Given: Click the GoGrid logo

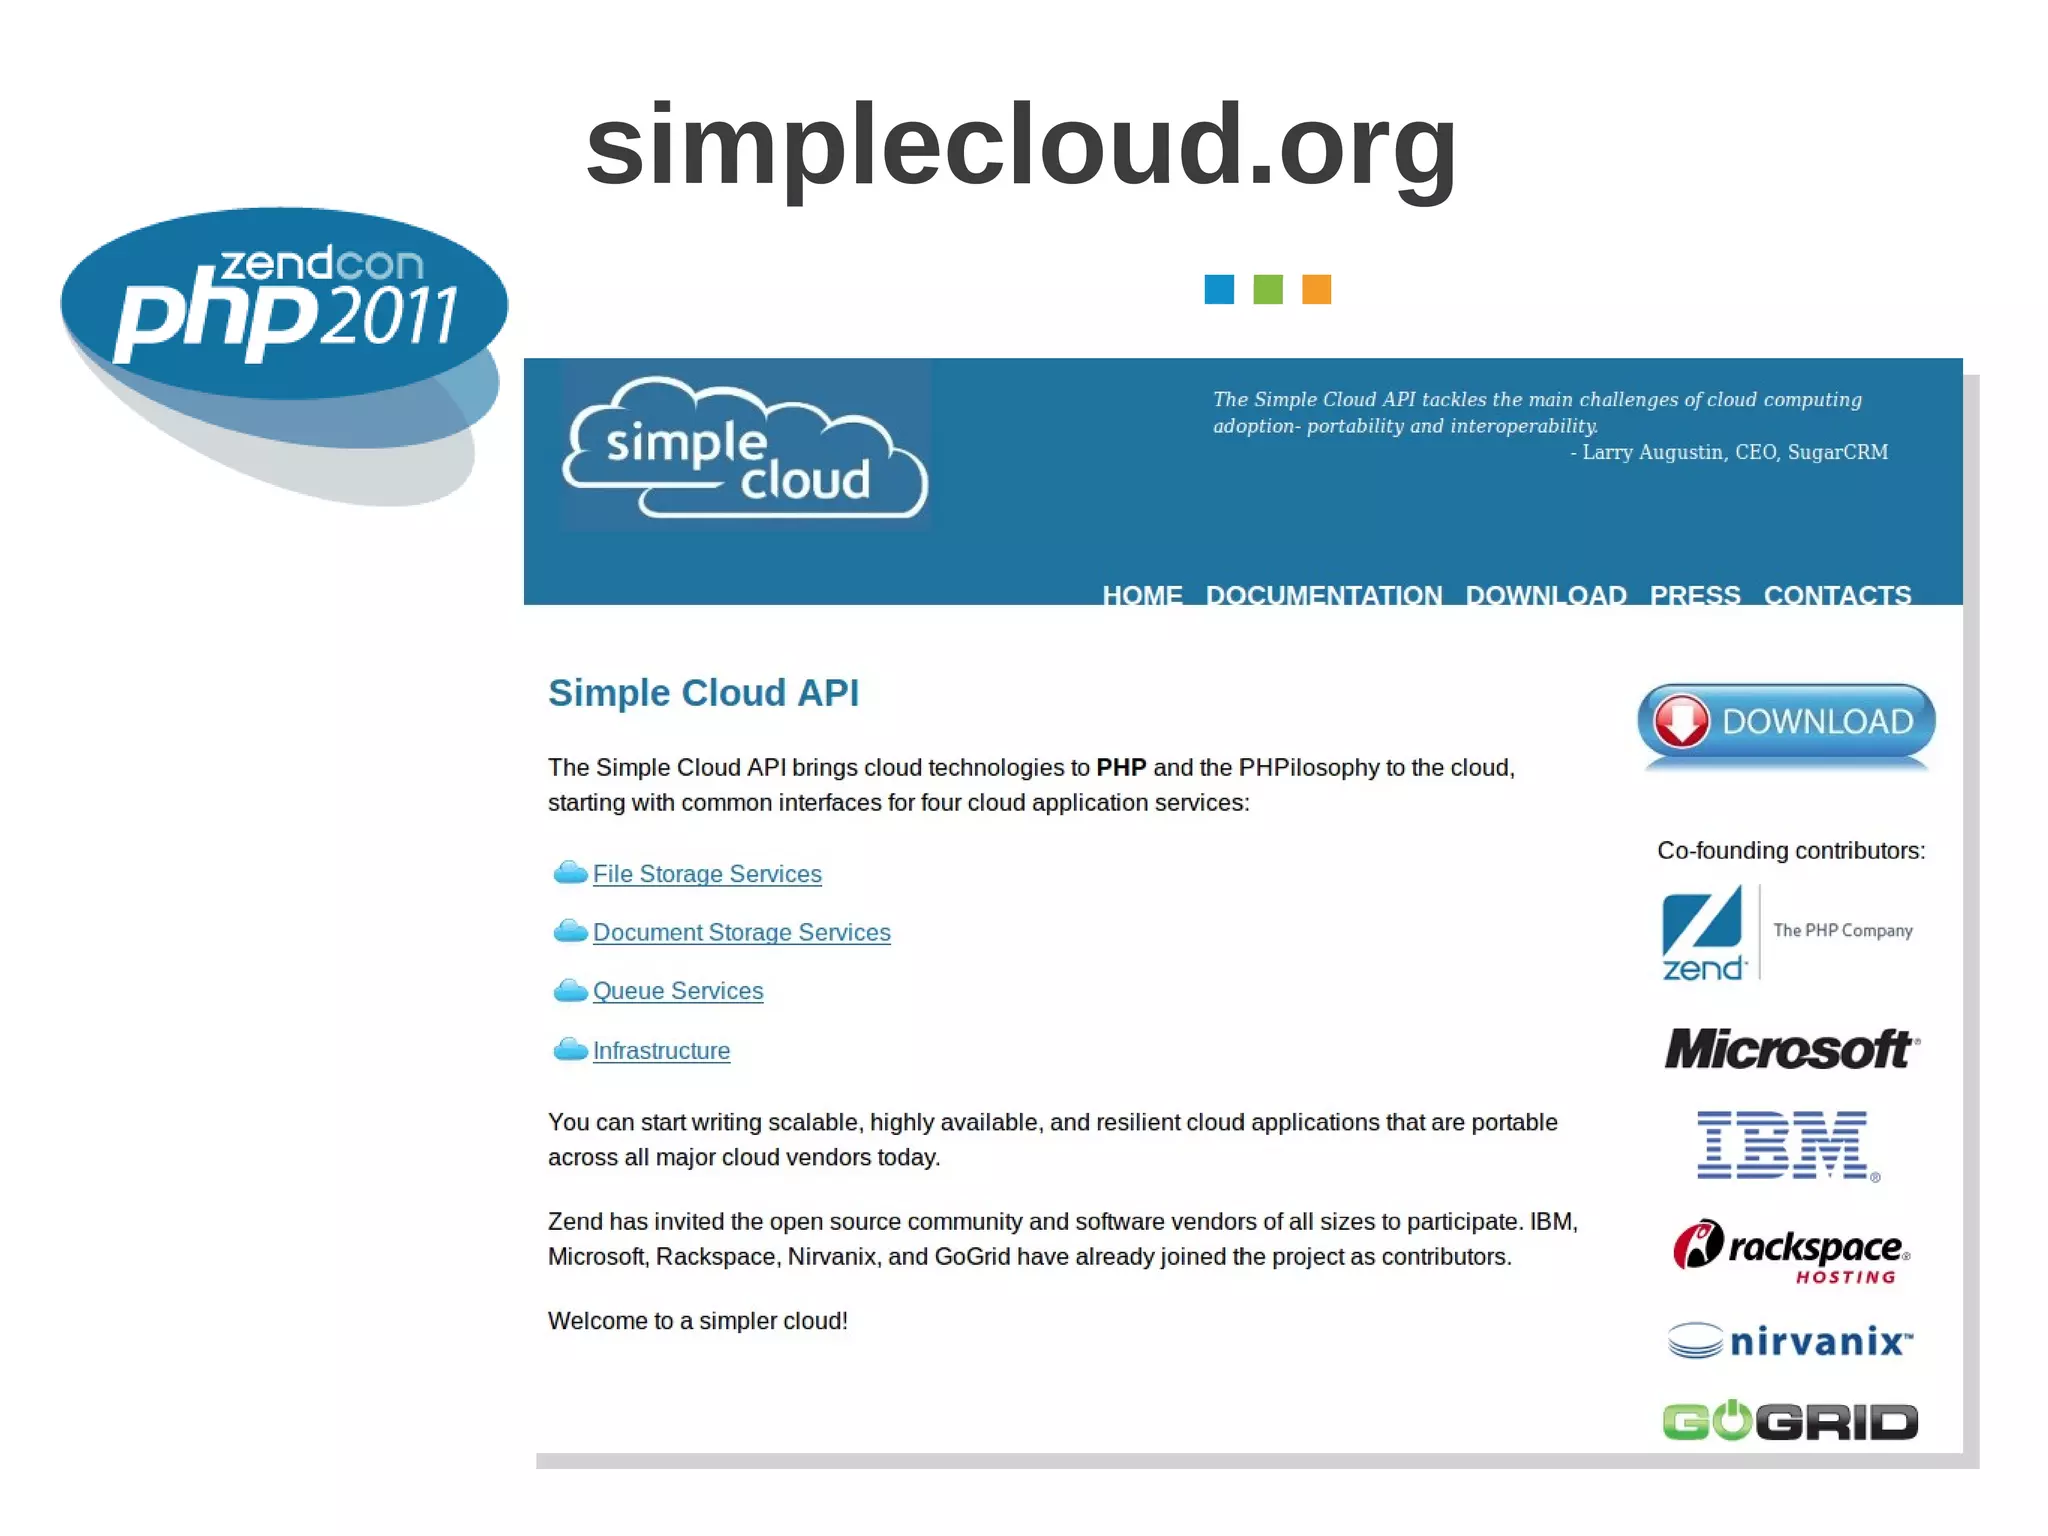Looking at the screenshot, I should click(x=1790, y=1420).
